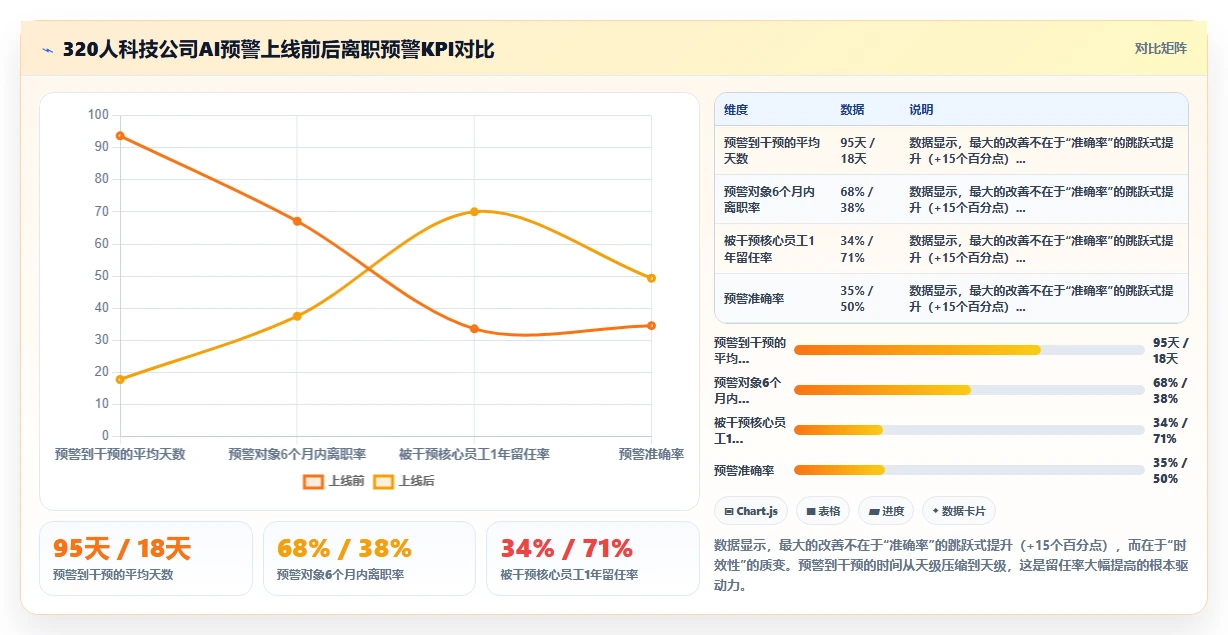Click progress bar labeled 预警准确率
This screenshot has height=635, width=1228.
969,470
